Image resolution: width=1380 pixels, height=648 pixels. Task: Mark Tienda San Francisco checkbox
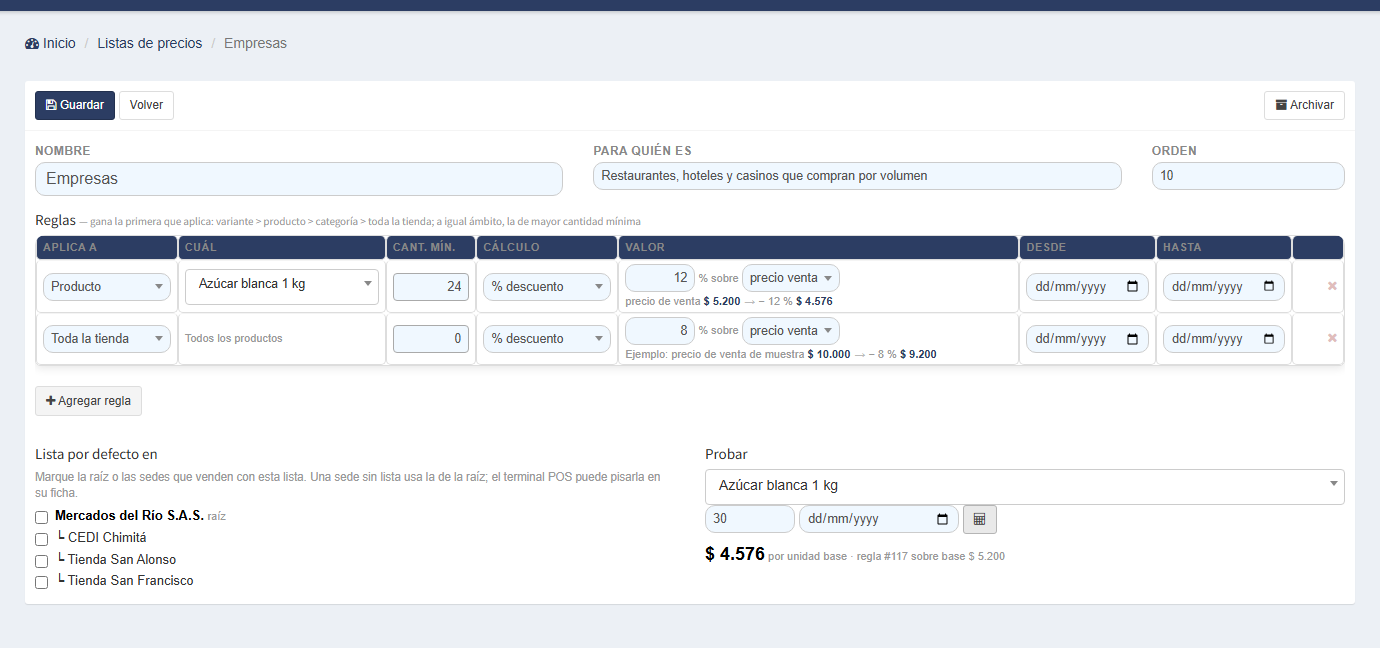(42, 582)
